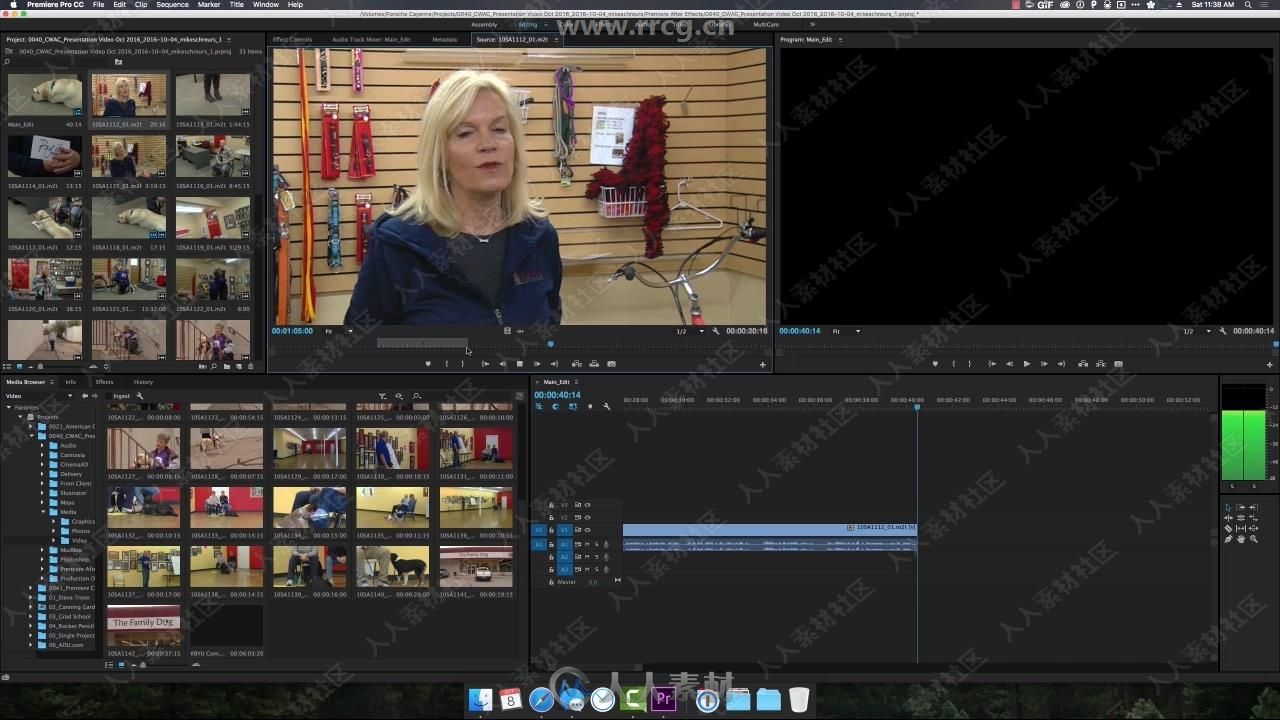Select the Pen tool
Viewport: 1280px width, 720px height.
click(x=1228, y=539)
